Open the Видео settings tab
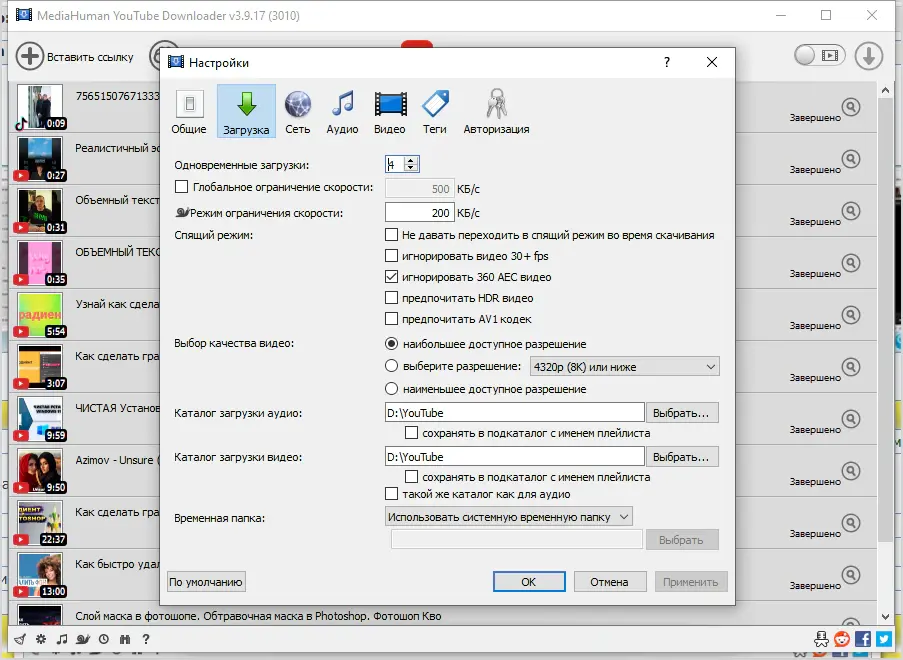 390,112
